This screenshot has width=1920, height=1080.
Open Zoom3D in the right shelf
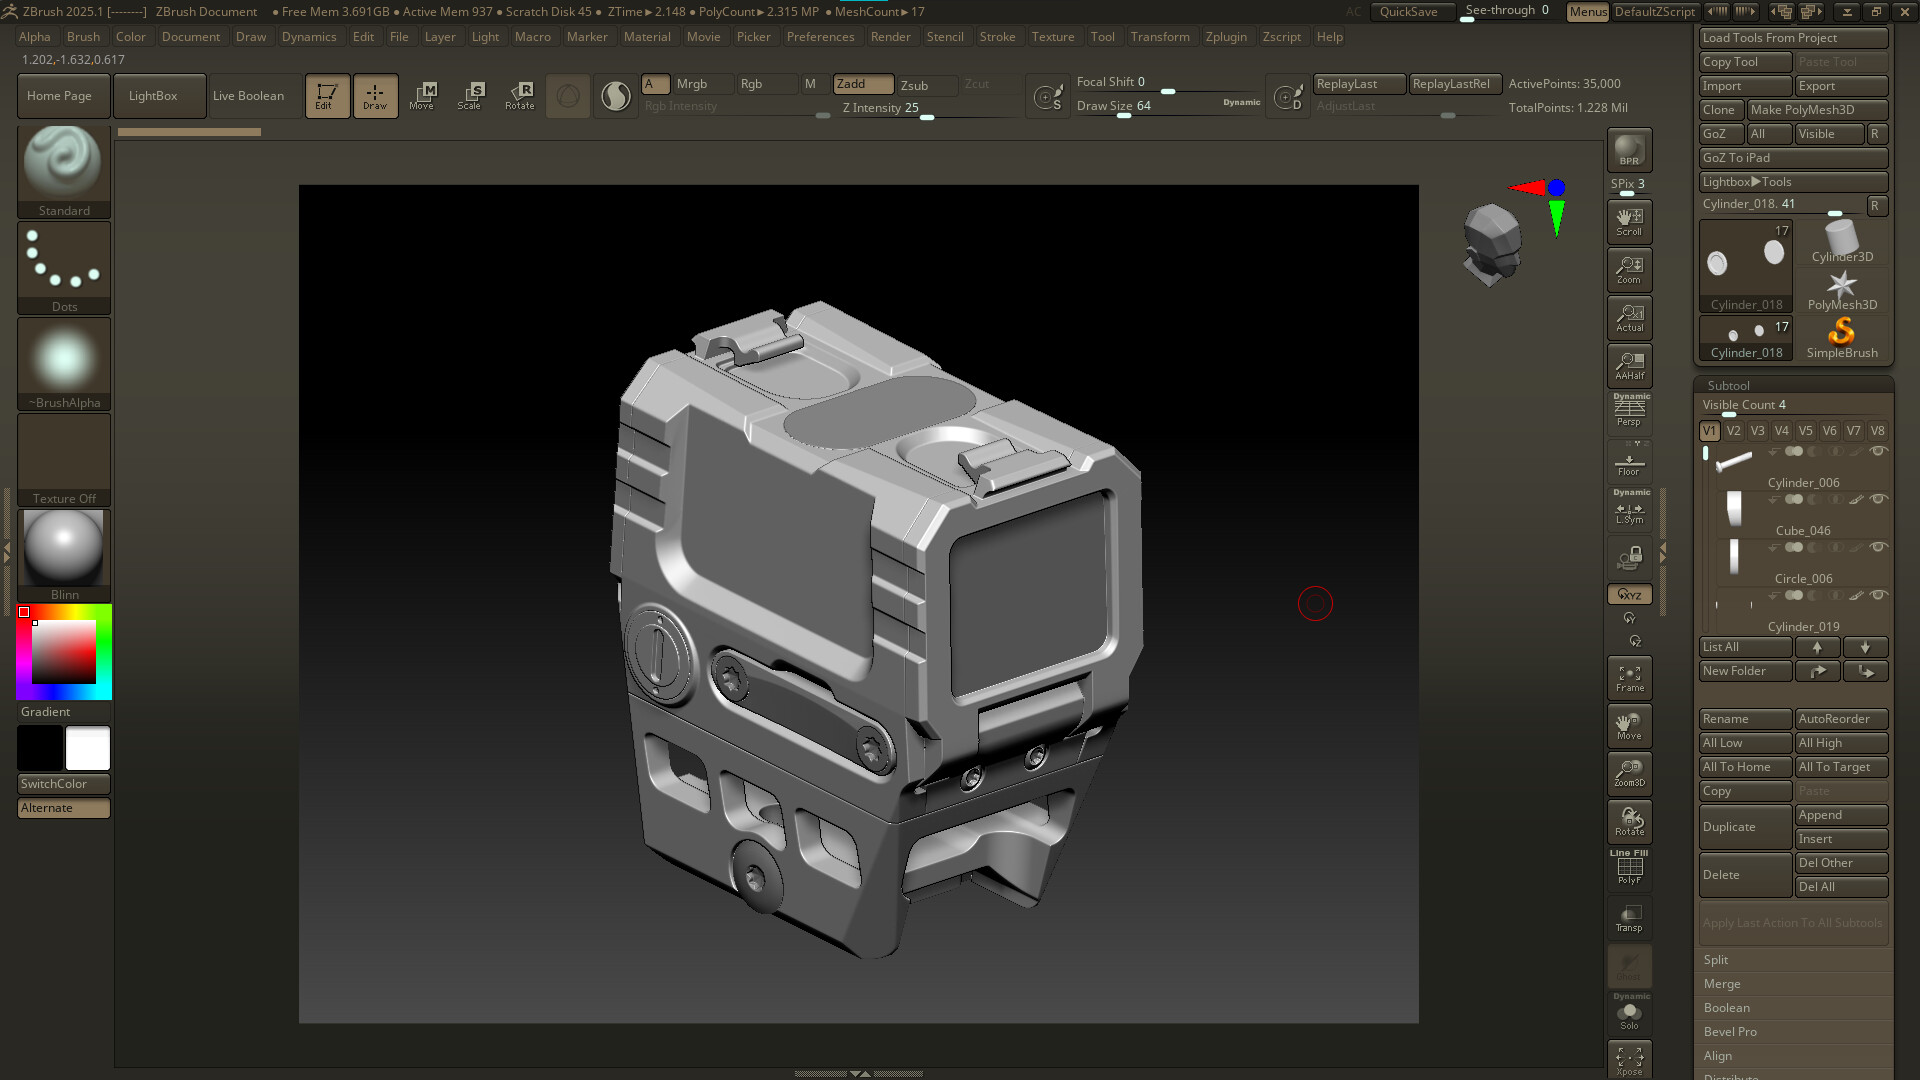point(1629,773)
